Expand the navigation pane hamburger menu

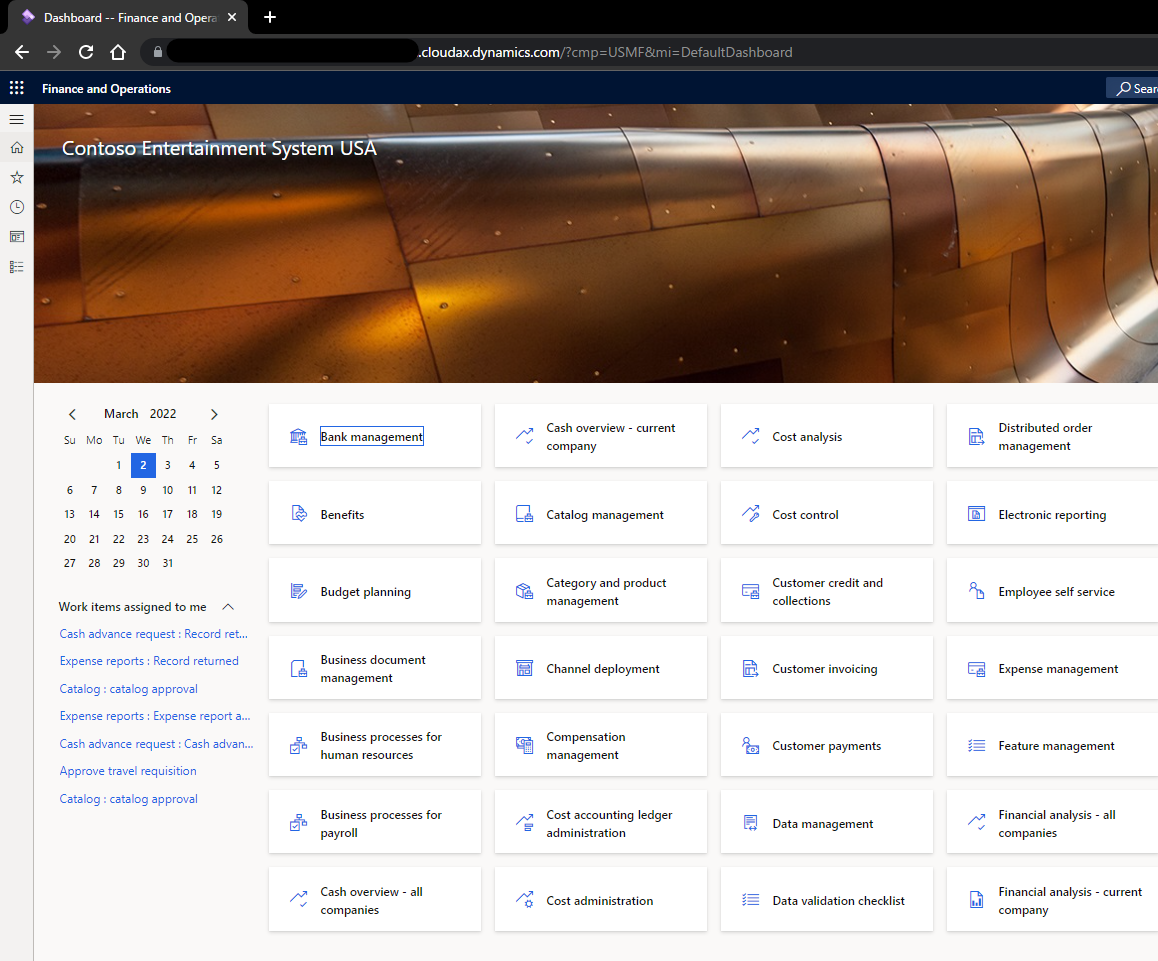tap(16, 119)
